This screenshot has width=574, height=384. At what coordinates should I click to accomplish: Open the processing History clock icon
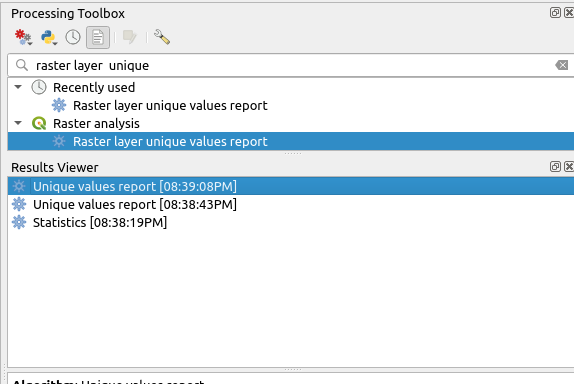click(x=73, y=37)
